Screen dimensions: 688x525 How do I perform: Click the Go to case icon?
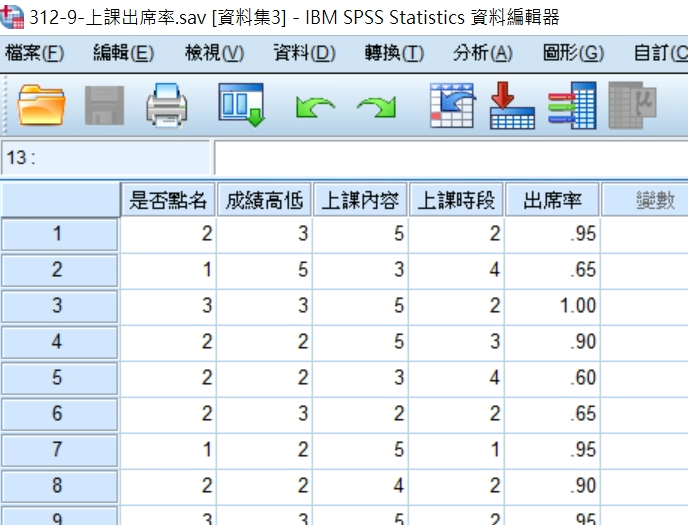(x=451, y=105)
